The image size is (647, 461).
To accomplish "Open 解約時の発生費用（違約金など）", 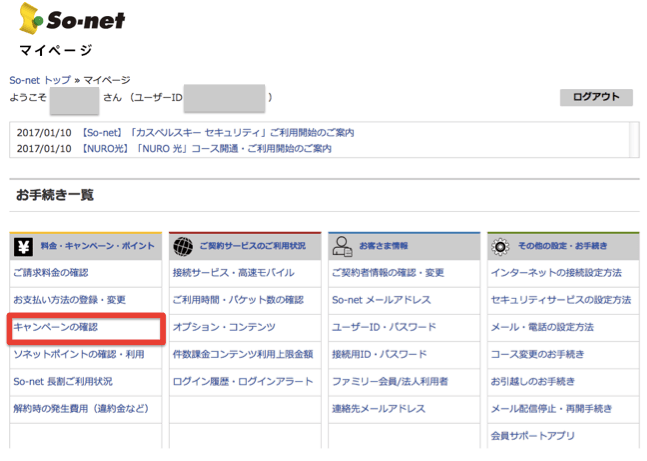I will (81, 409).
